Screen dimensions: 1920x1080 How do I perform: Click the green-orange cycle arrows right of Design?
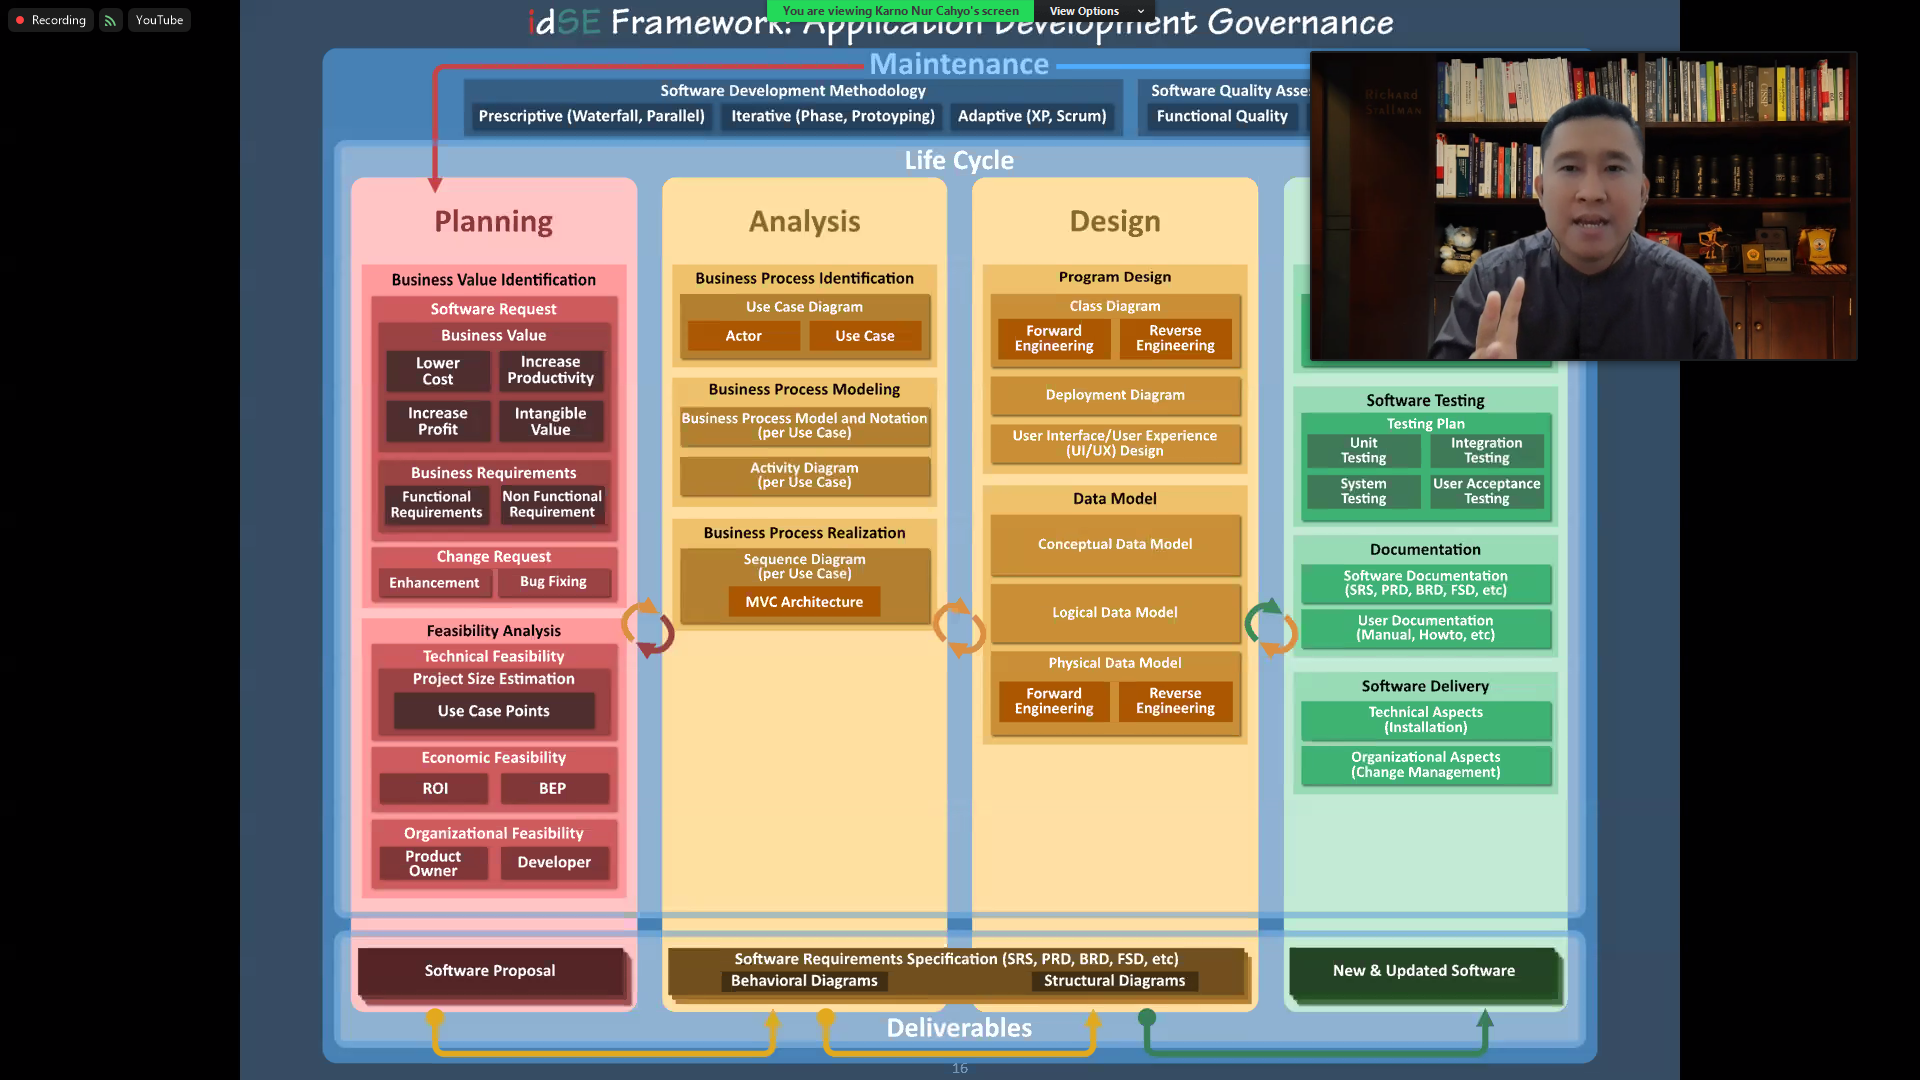click(x=1270, y=628)
